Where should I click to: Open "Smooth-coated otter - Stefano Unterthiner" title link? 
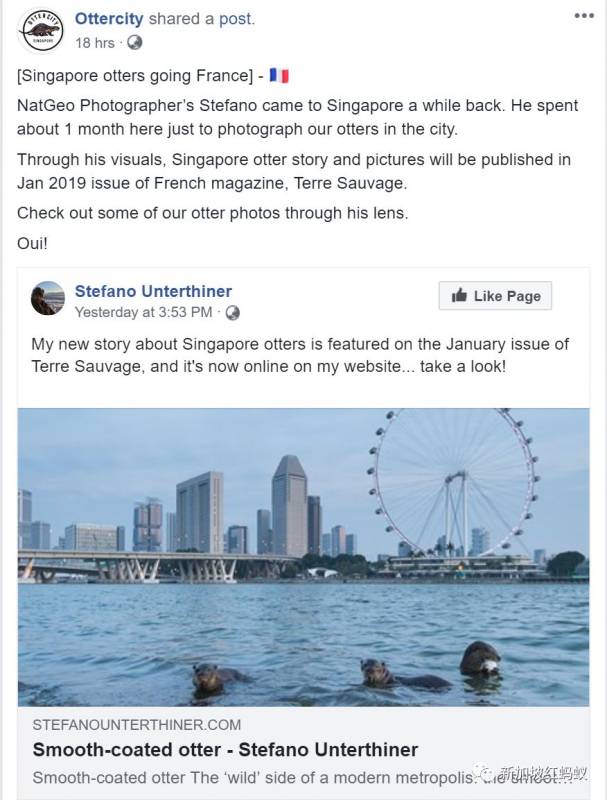point(225,749)
